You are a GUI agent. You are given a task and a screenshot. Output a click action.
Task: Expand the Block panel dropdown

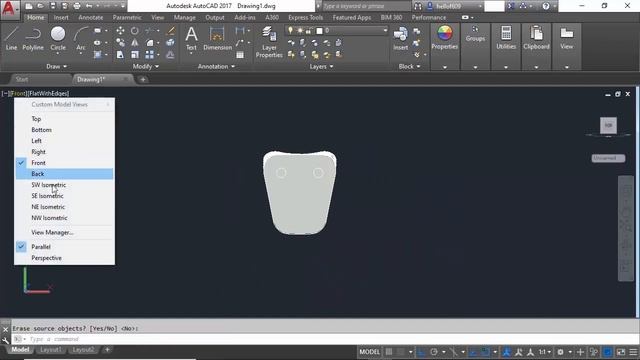pyautogui.click(x=409, y=66)
